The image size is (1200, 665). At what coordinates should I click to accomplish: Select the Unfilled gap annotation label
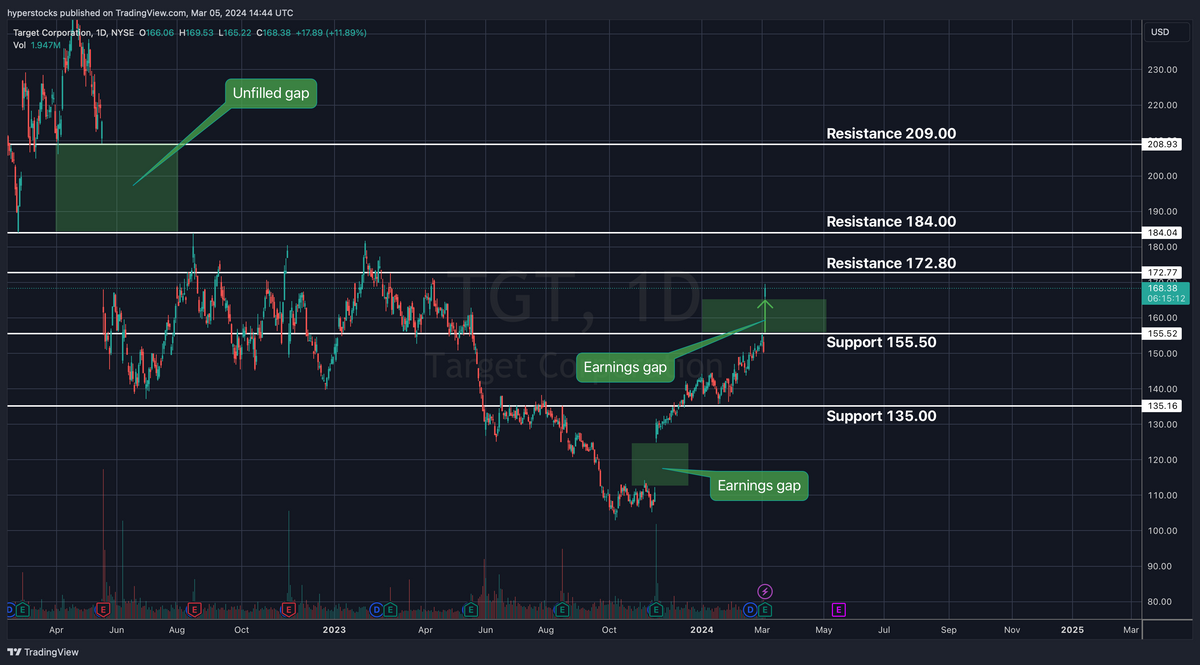pos(269,93)
